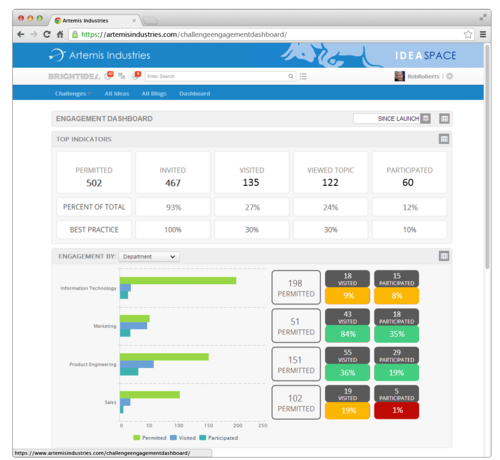Click 43 Visited 84% card
This screenshot has width=500, height=460.
pos(347,326)
